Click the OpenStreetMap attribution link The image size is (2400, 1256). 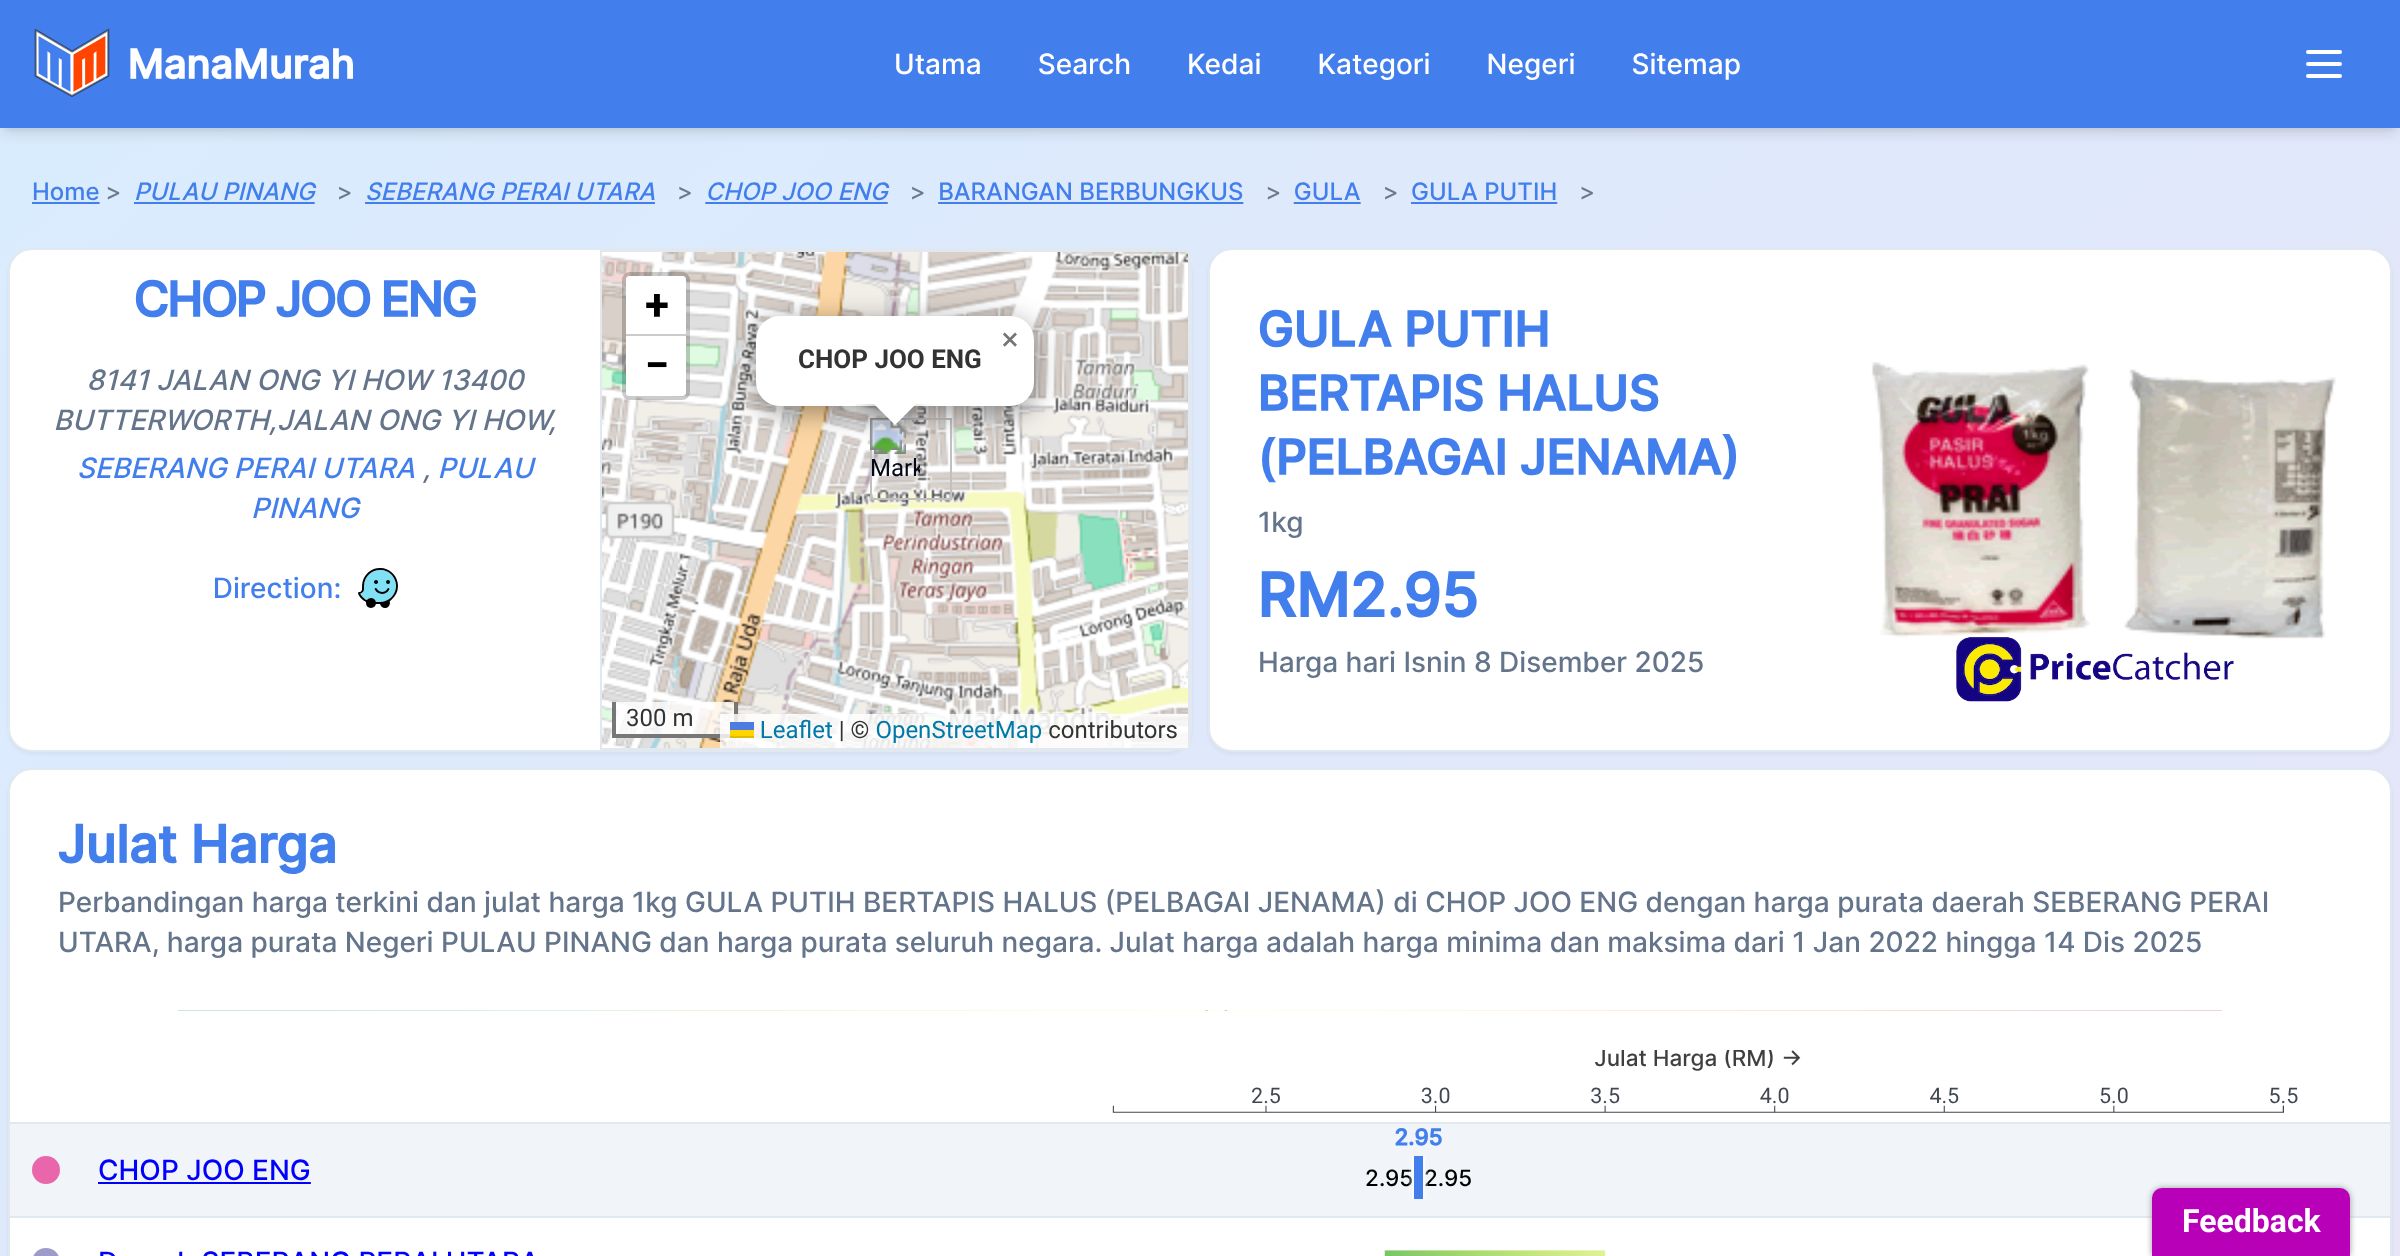pyautogui.click(x=958, y=730)
